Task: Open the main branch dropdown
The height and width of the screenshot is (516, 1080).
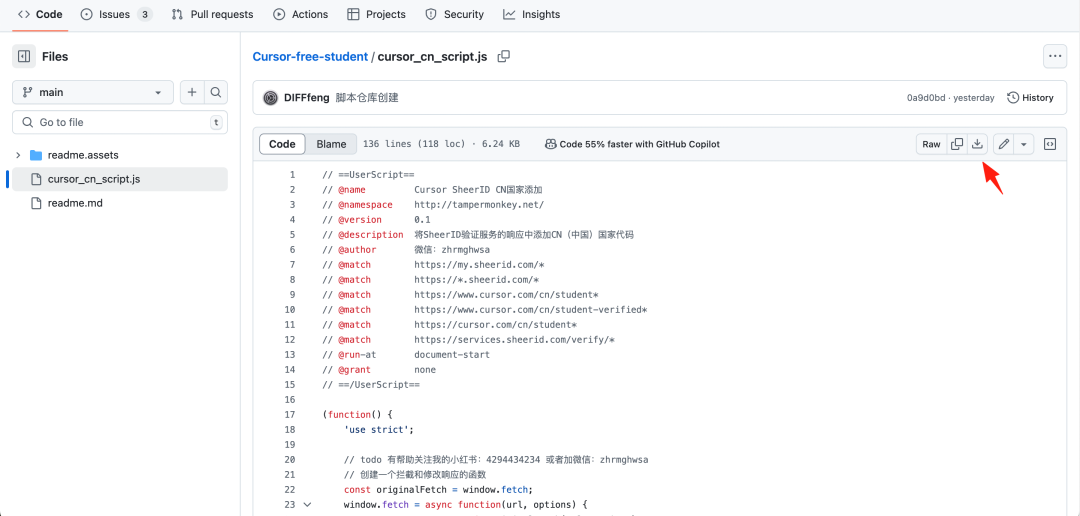Action: (x=93, y=92)
